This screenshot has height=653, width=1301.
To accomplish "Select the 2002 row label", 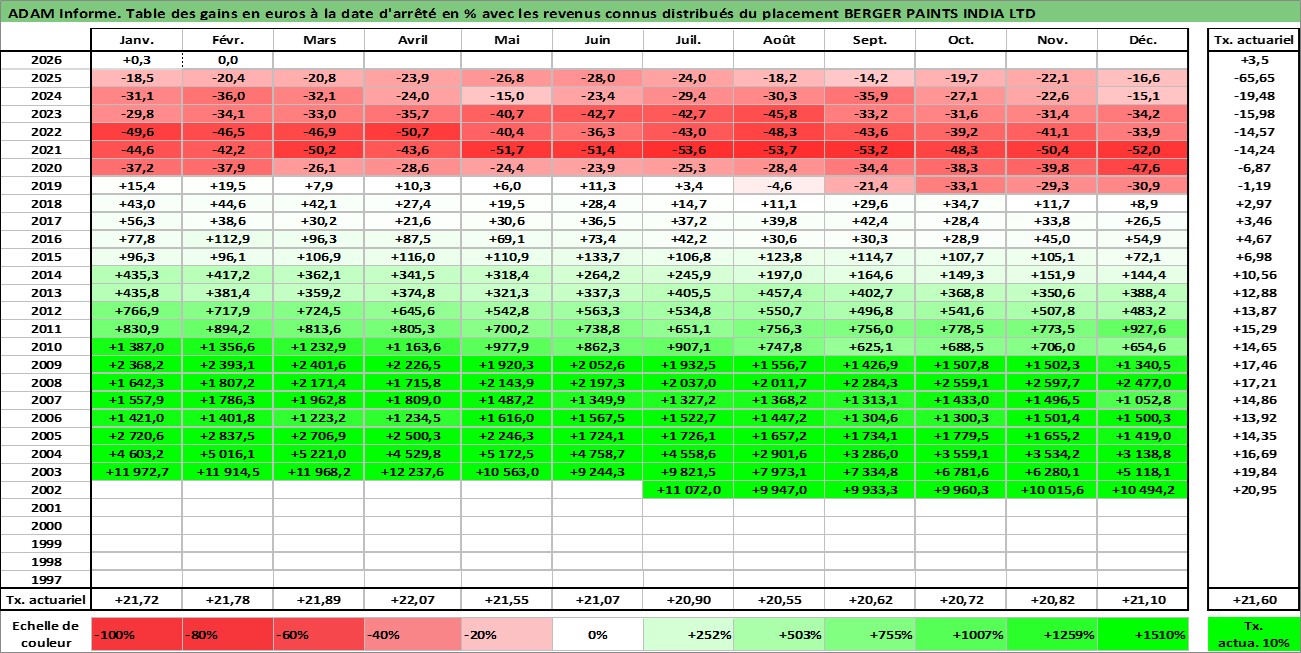I will click(46, 490).
